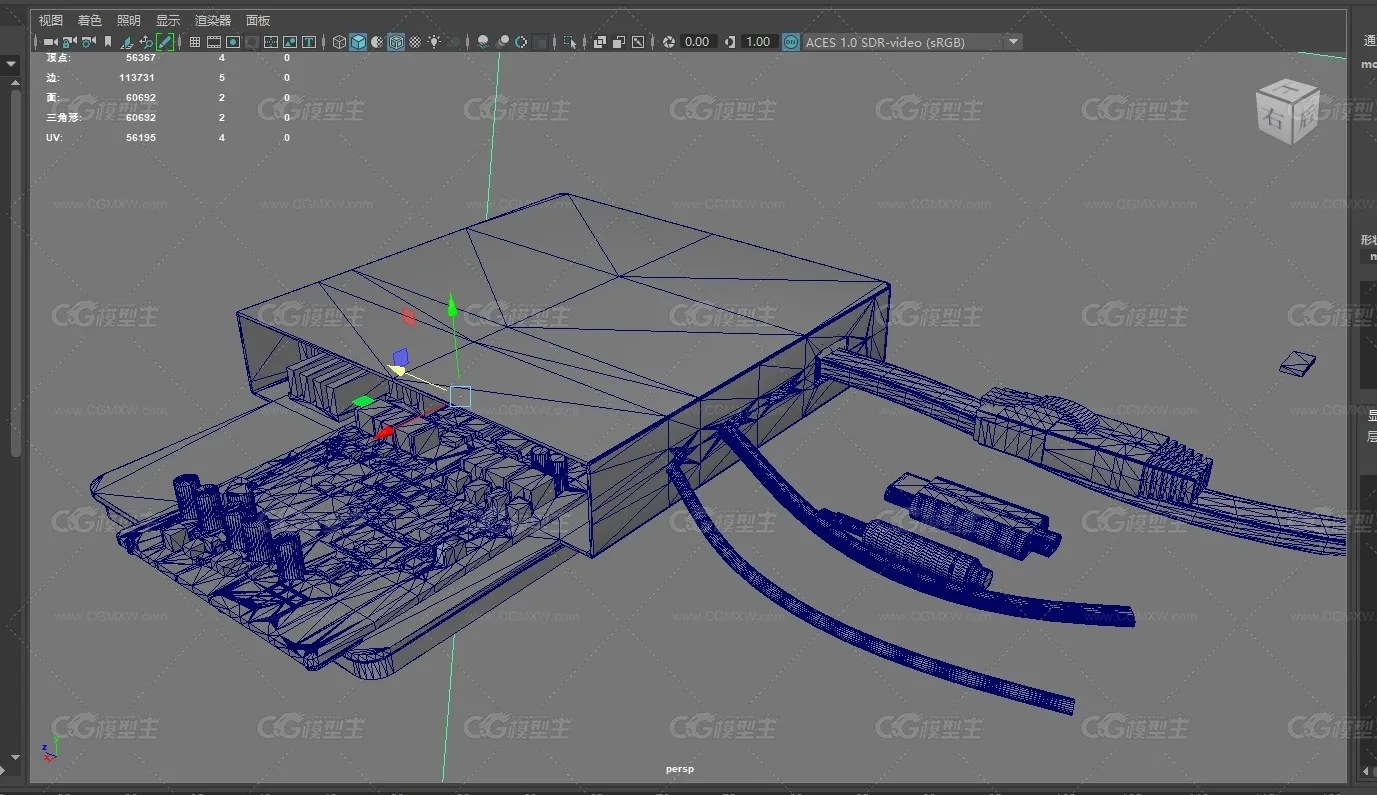Click the down arrow in left sidebar

pyautogui.click(x=11, y=64)
